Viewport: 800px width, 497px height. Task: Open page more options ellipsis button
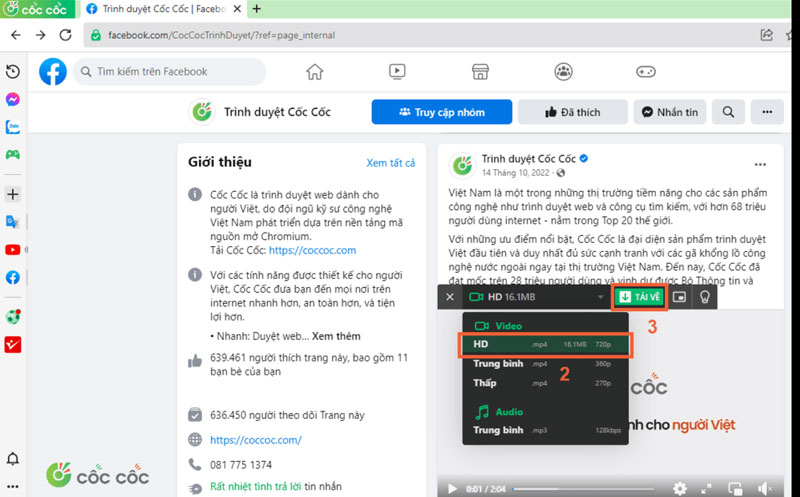pos(767,112)
